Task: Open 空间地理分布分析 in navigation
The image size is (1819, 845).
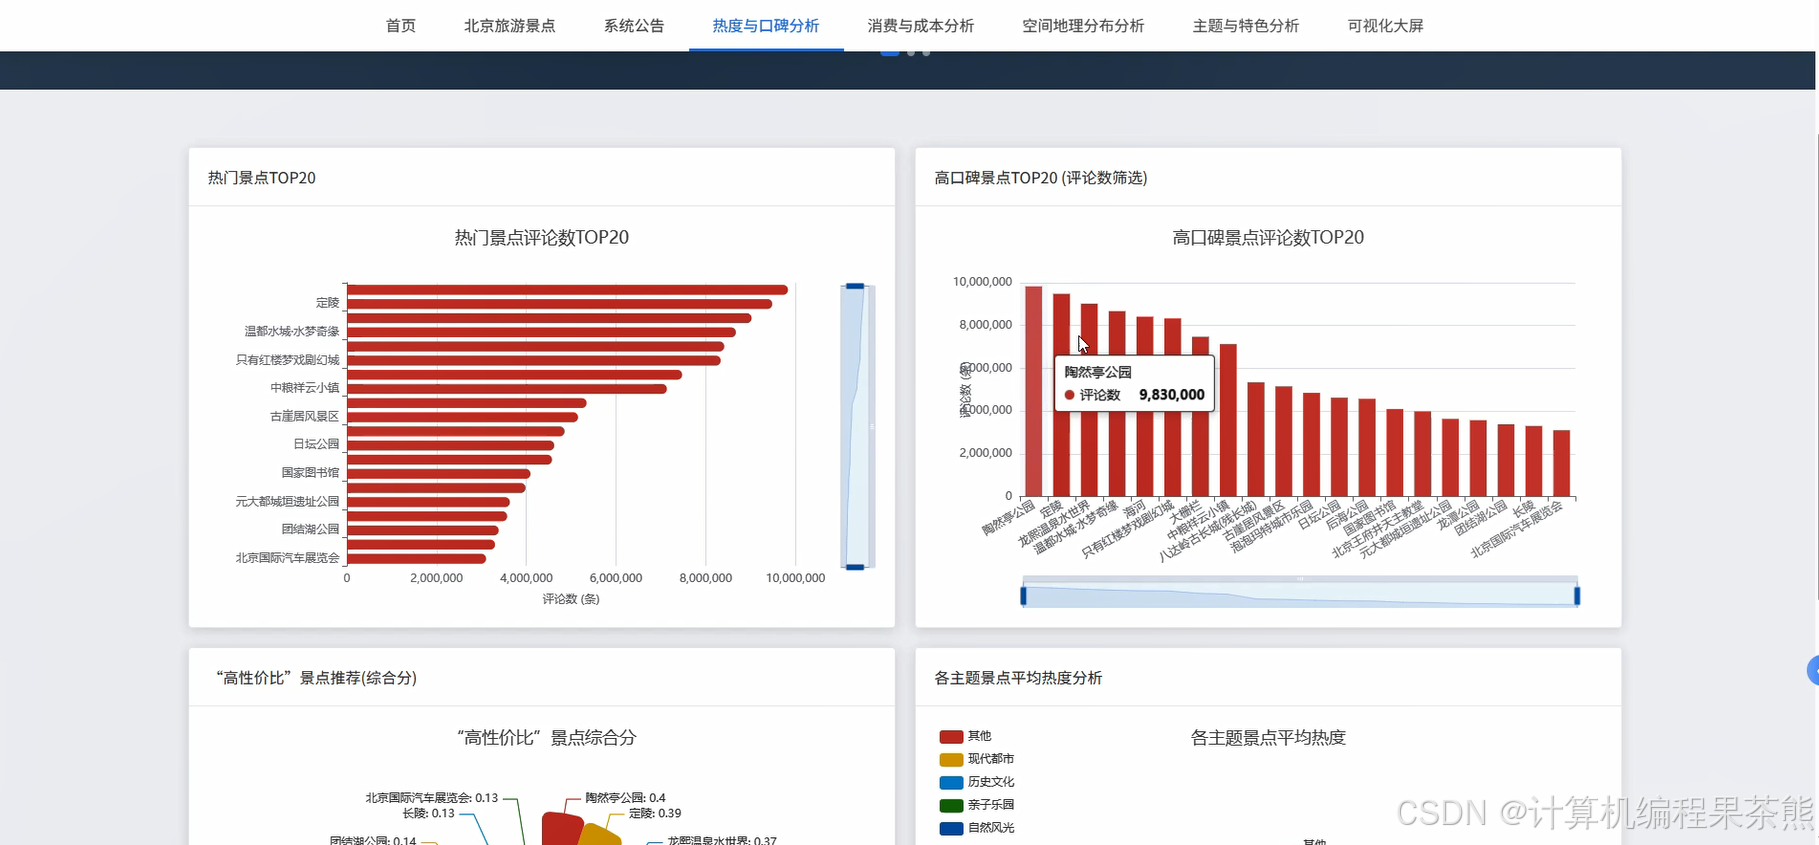Action: [x=1083, y=26]
